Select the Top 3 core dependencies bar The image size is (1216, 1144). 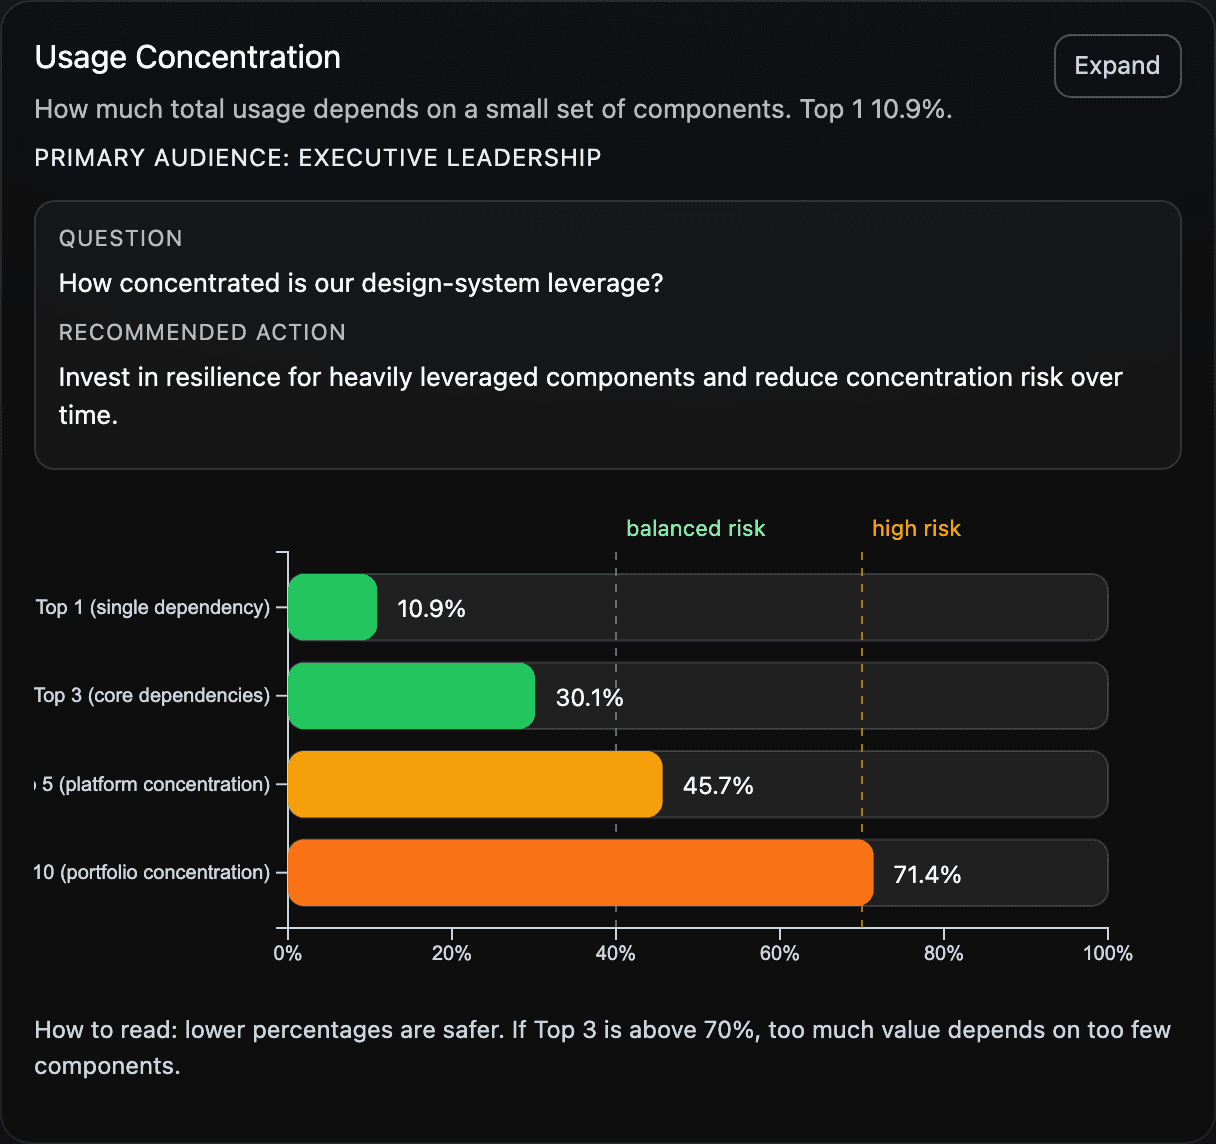point(410,695)
